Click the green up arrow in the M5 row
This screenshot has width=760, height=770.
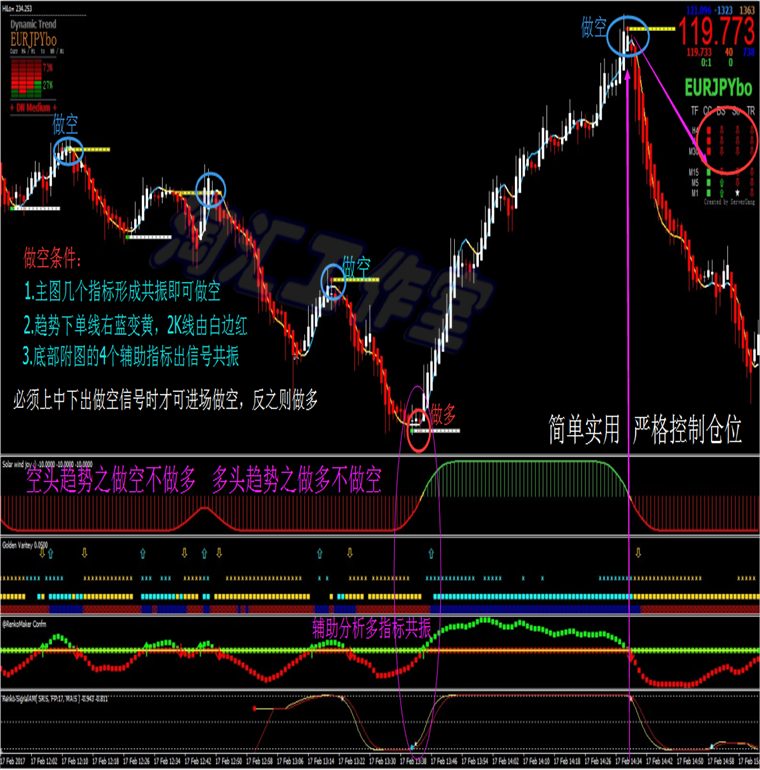click(721, 183)
